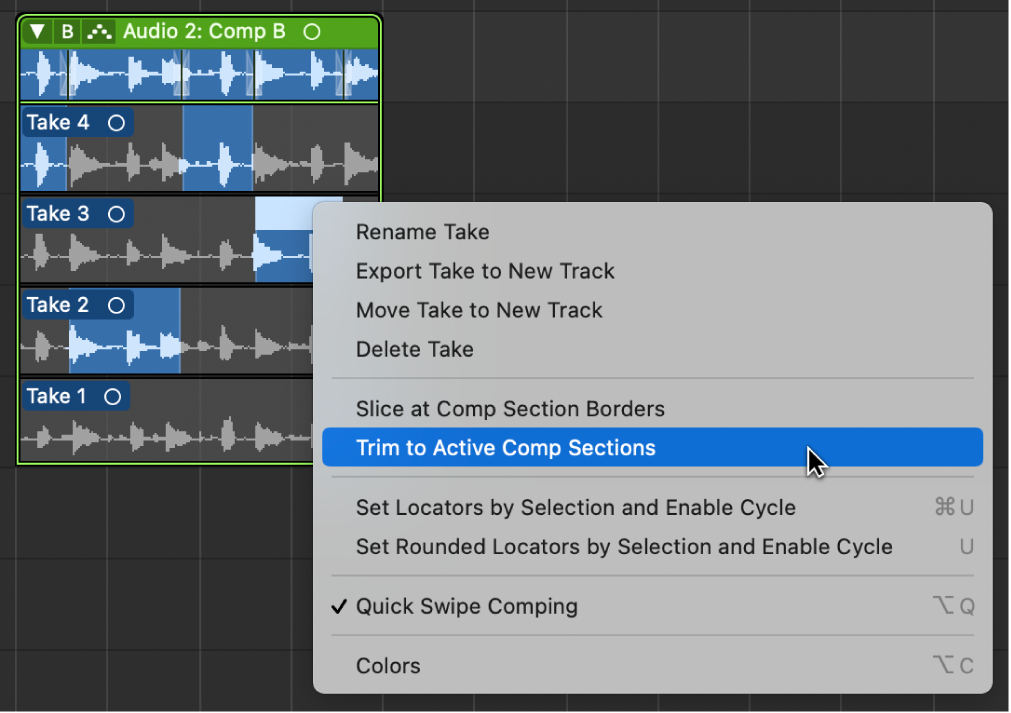Select "Delete Take" from the context menu
This screenshot has width=1011, height=713.
[x=414, y=349]
